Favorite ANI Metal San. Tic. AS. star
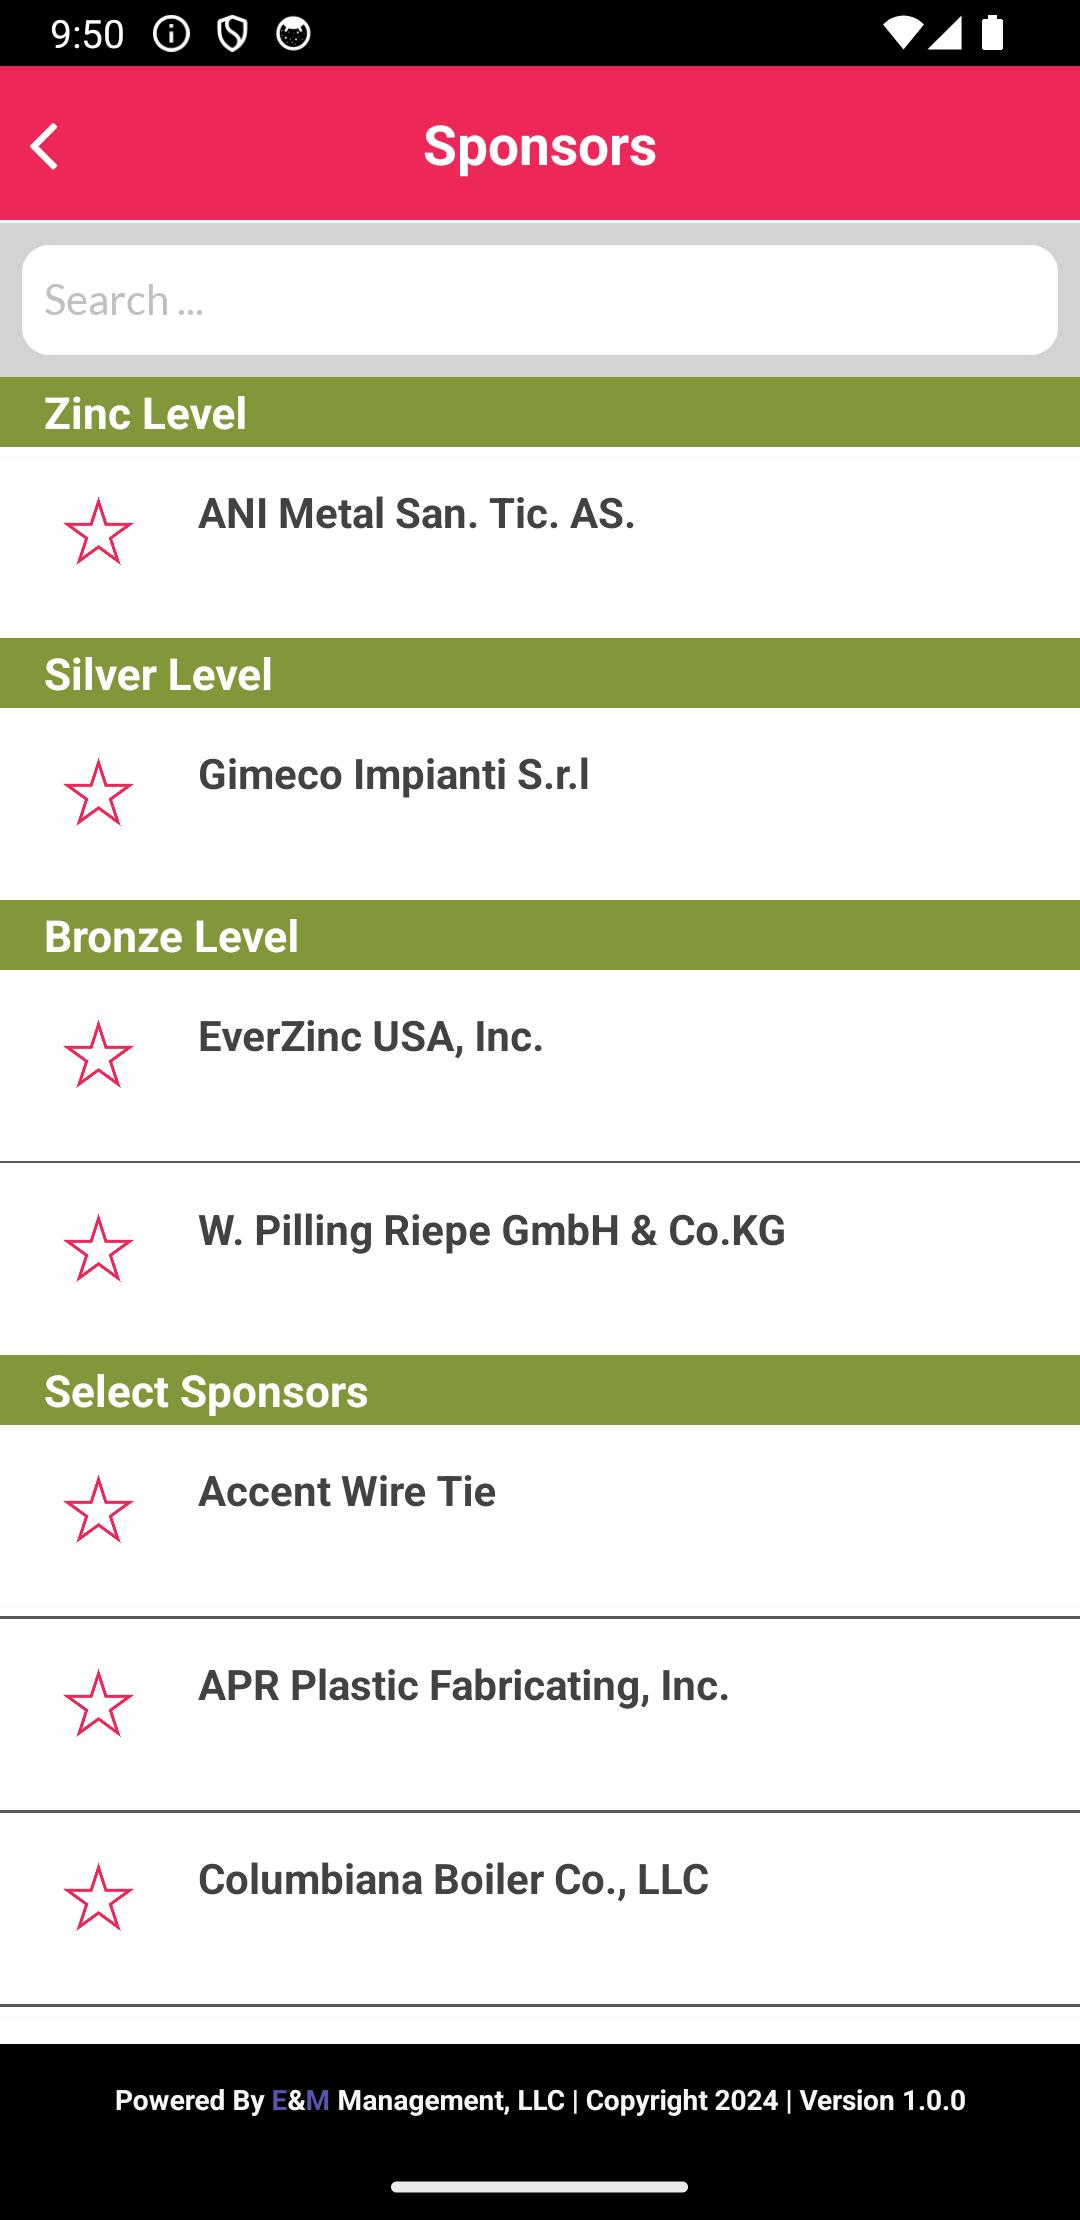The width and height of the screenshot is (1080, 2220). (x=98, y=531)
